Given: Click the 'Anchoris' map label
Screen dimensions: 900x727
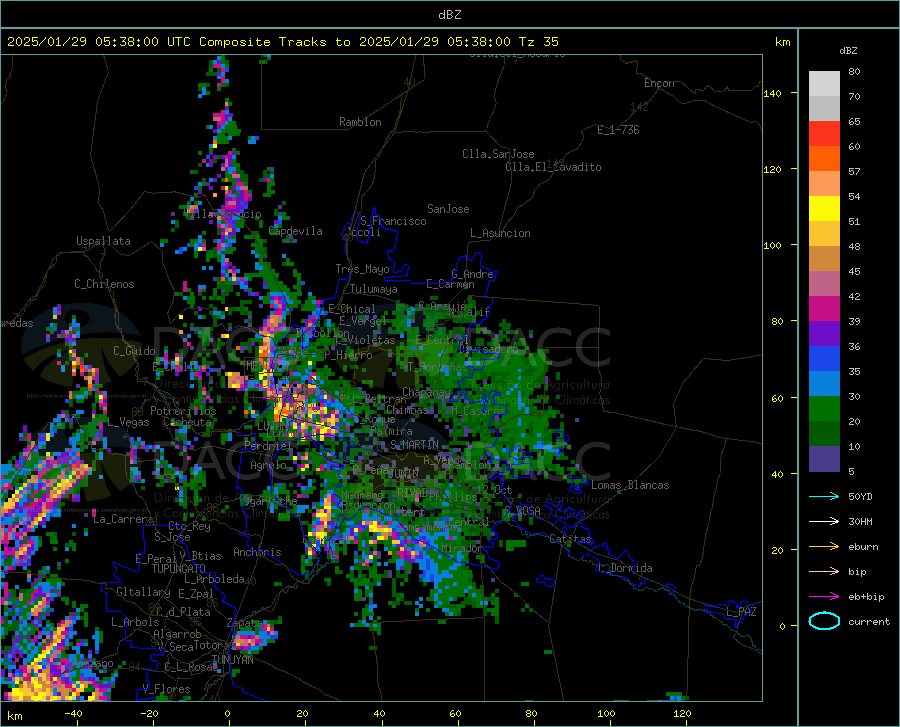Looking at the screenshot, I should [x=257, y=552].
